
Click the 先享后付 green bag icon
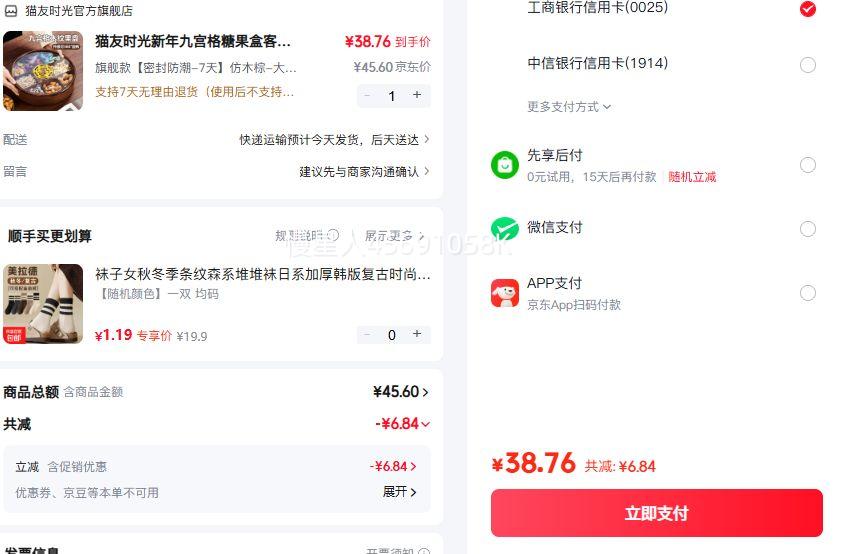505,165
